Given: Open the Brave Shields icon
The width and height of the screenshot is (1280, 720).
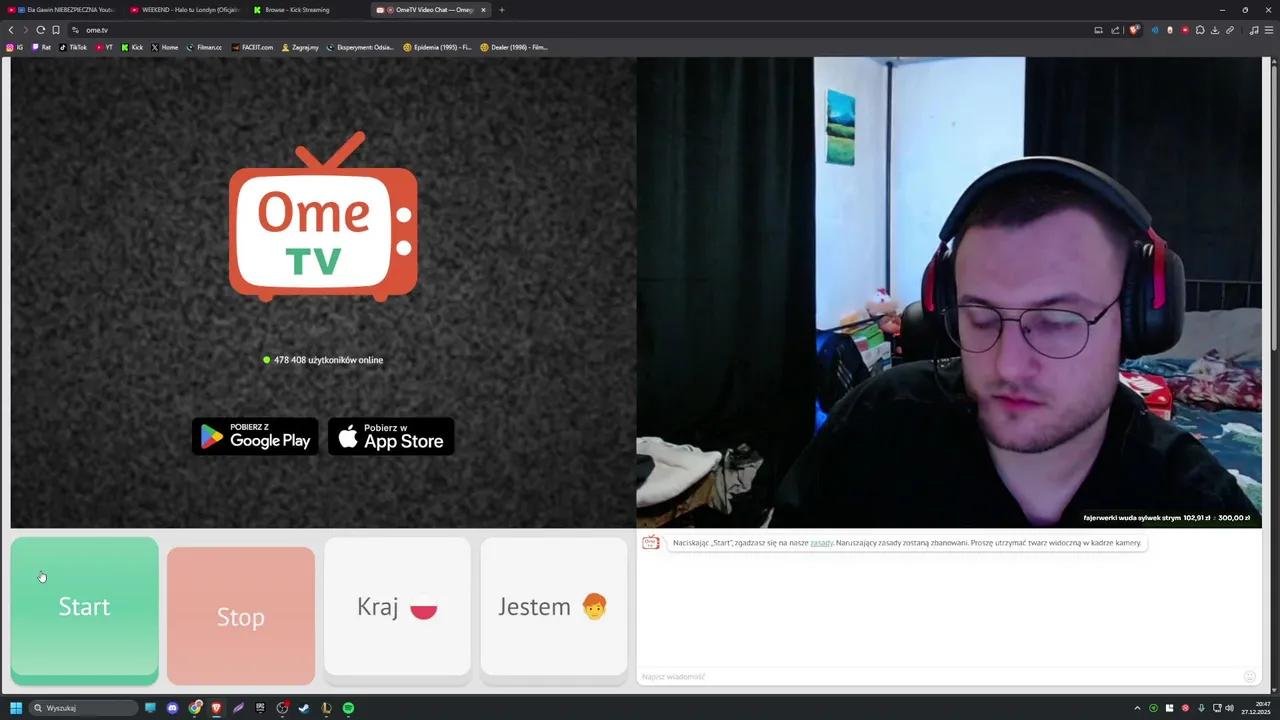Looking at the screenshot, I should coord(1134,30).
